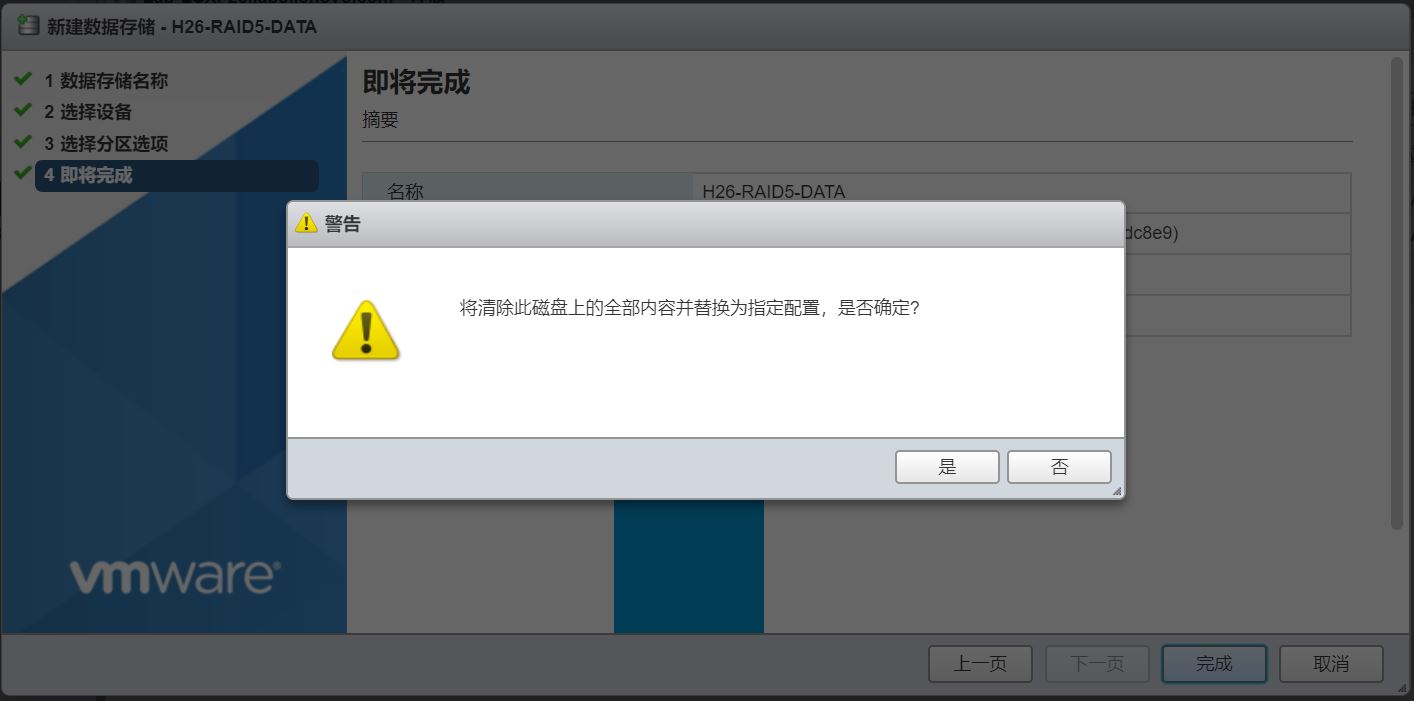Click the vmware logo in sidebar
The image size is (1414, 701).
175,577
